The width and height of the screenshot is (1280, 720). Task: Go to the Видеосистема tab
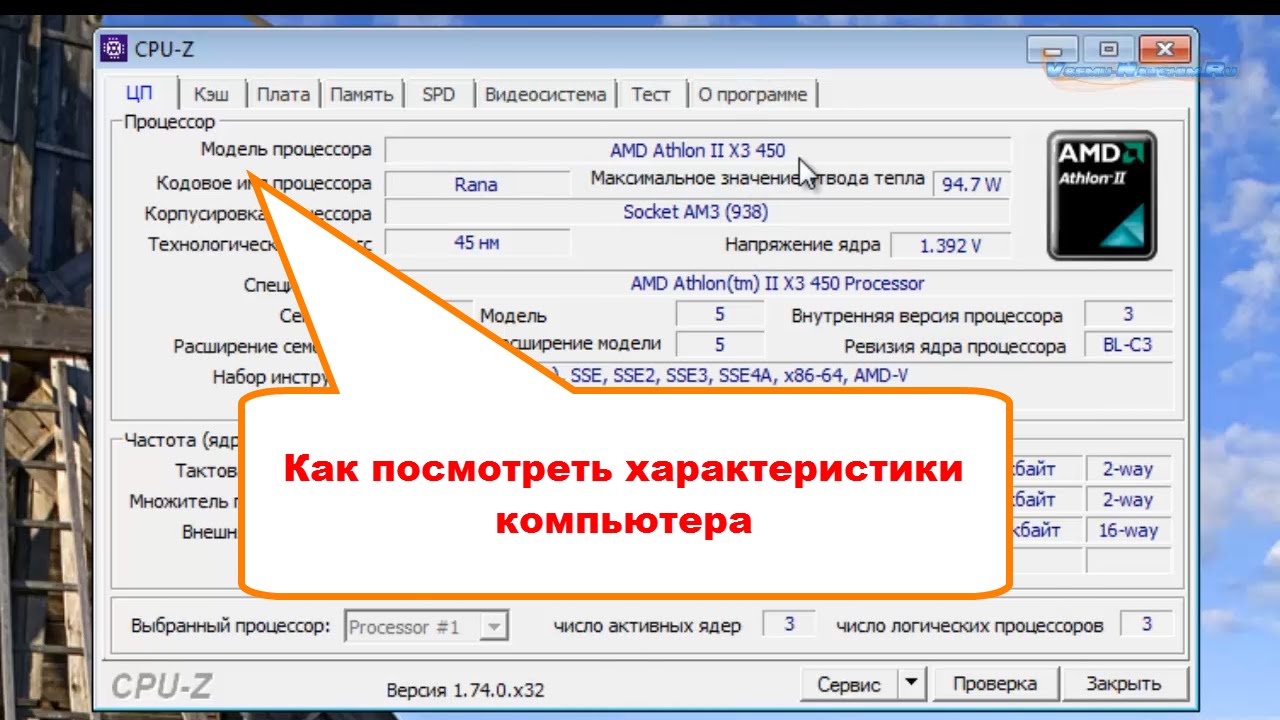tap(545, 95)
